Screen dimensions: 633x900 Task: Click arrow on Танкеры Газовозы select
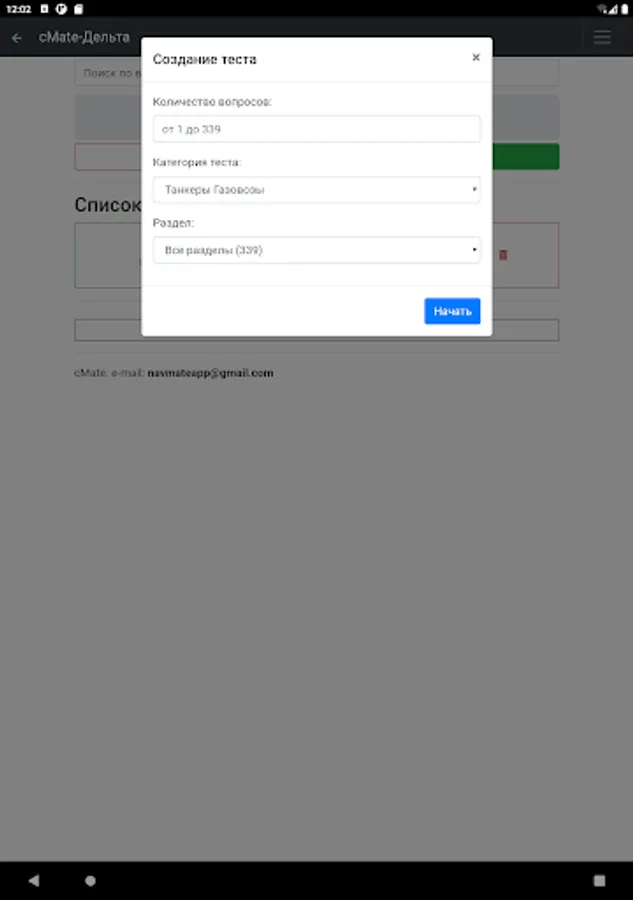[474, 189]
